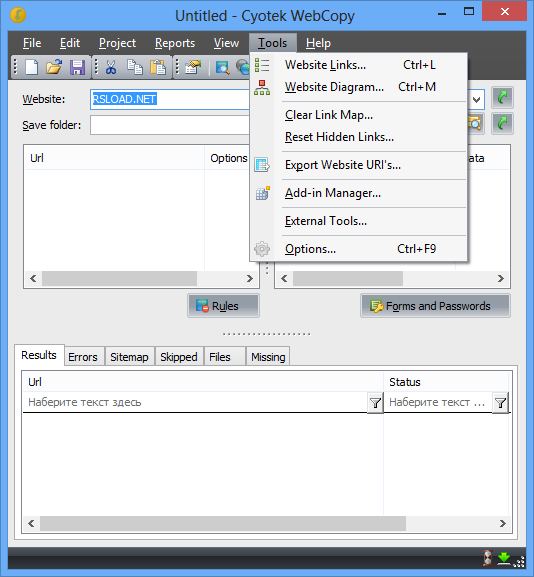Viewport: 534px width, 577px height.
Task: Open the Project menu
Action: pos(117,43)
